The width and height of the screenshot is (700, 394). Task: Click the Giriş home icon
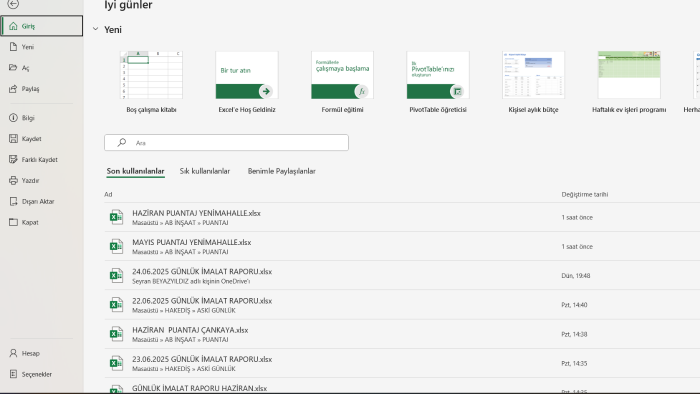(13, 26)
